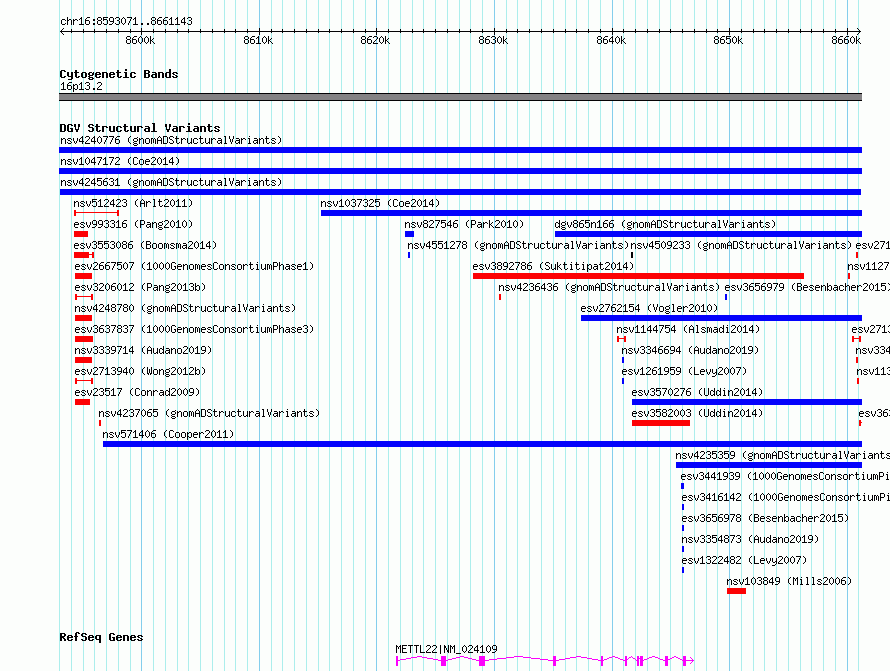Open nsv4235359 gnomAD variant label
The height and width of the screenshot is (671, 890).
782,455
